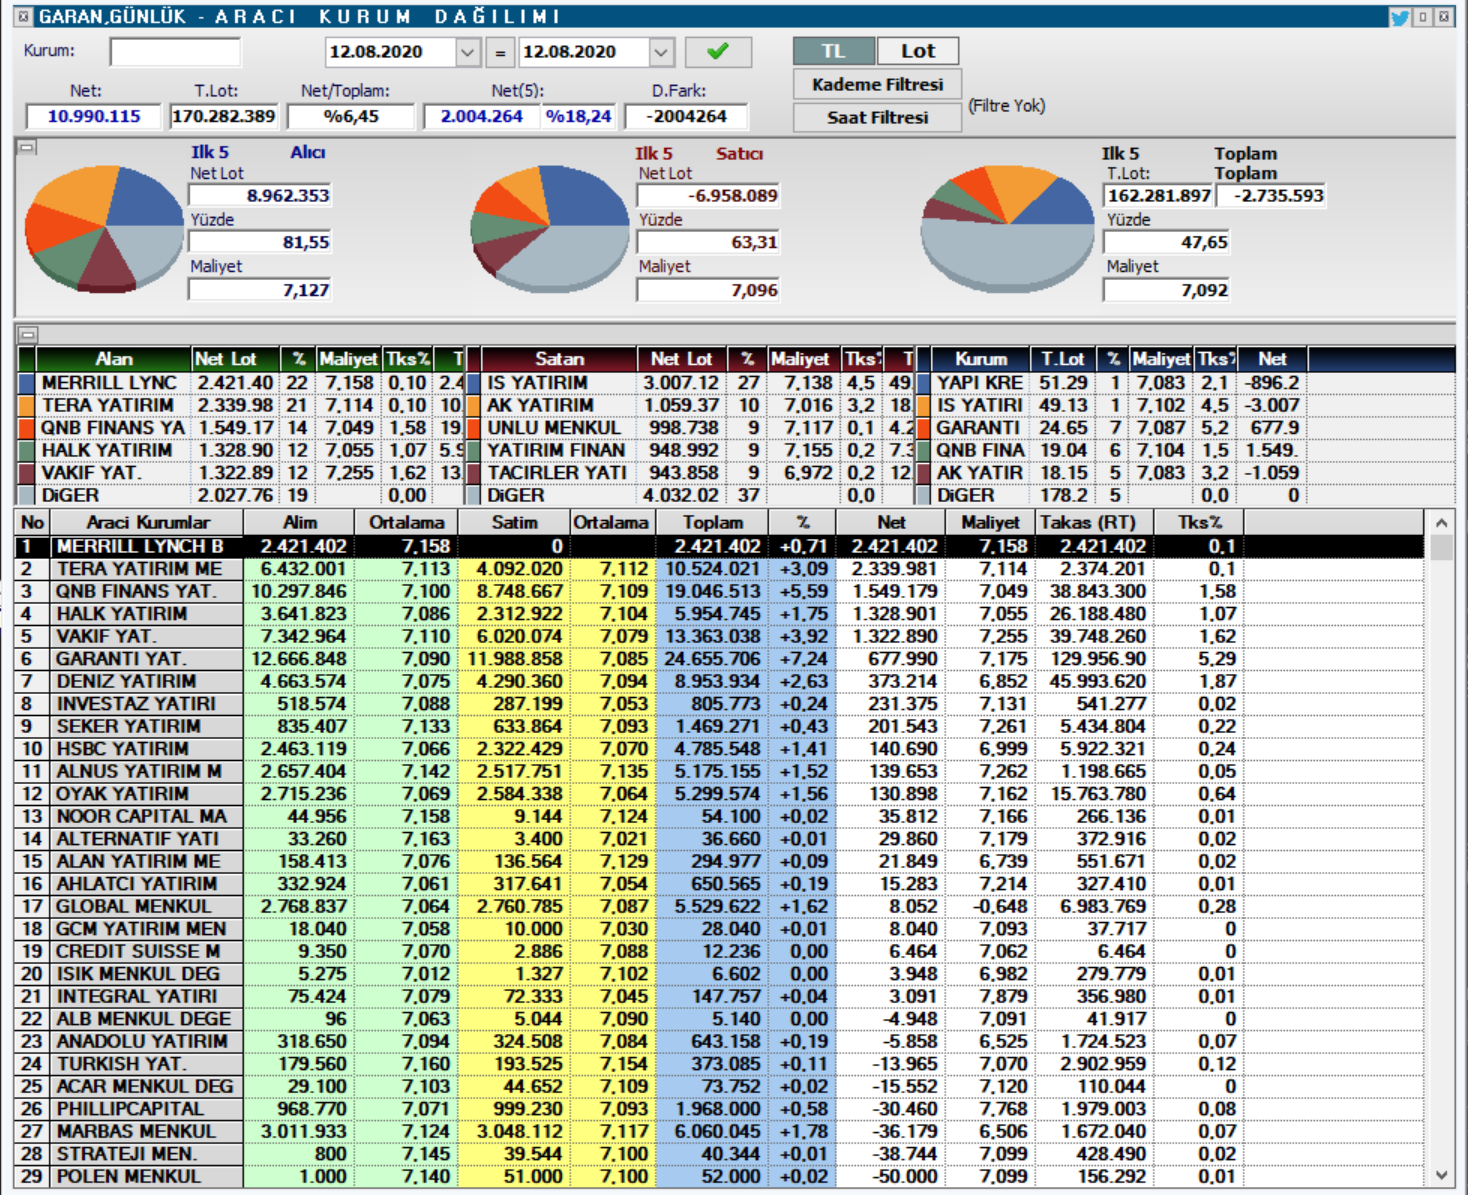Click the sellers Ilk 5 pie chart
The image size is (1468, 1195).
pos(550,229)
